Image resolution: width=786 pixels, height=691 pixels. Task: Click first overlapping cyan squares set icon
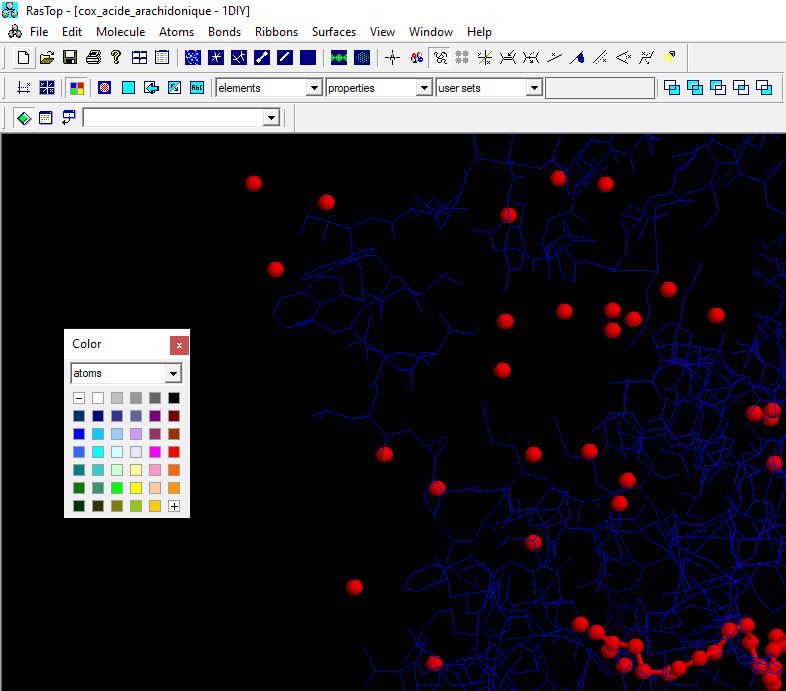(672, 88)
